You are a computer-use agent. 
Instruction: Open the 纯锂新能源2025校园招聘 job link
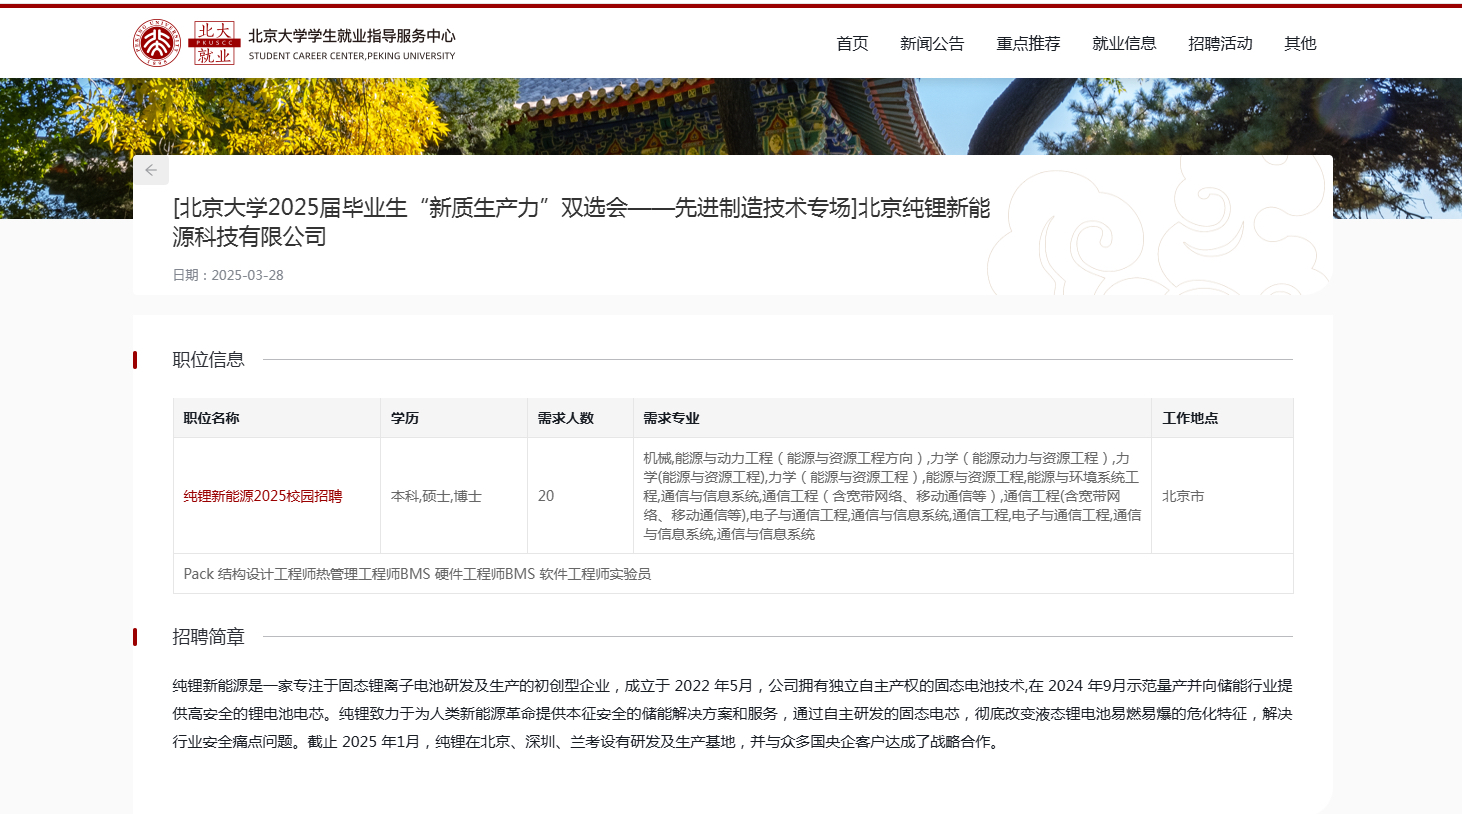coord(263,496)
